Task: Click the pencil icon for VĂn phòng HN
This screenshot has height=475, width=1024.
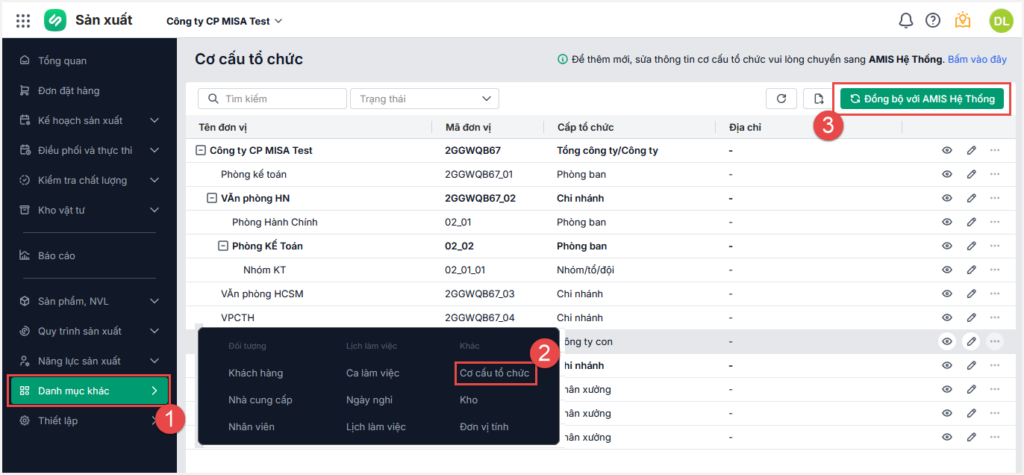Action: (x=971, y=199)
